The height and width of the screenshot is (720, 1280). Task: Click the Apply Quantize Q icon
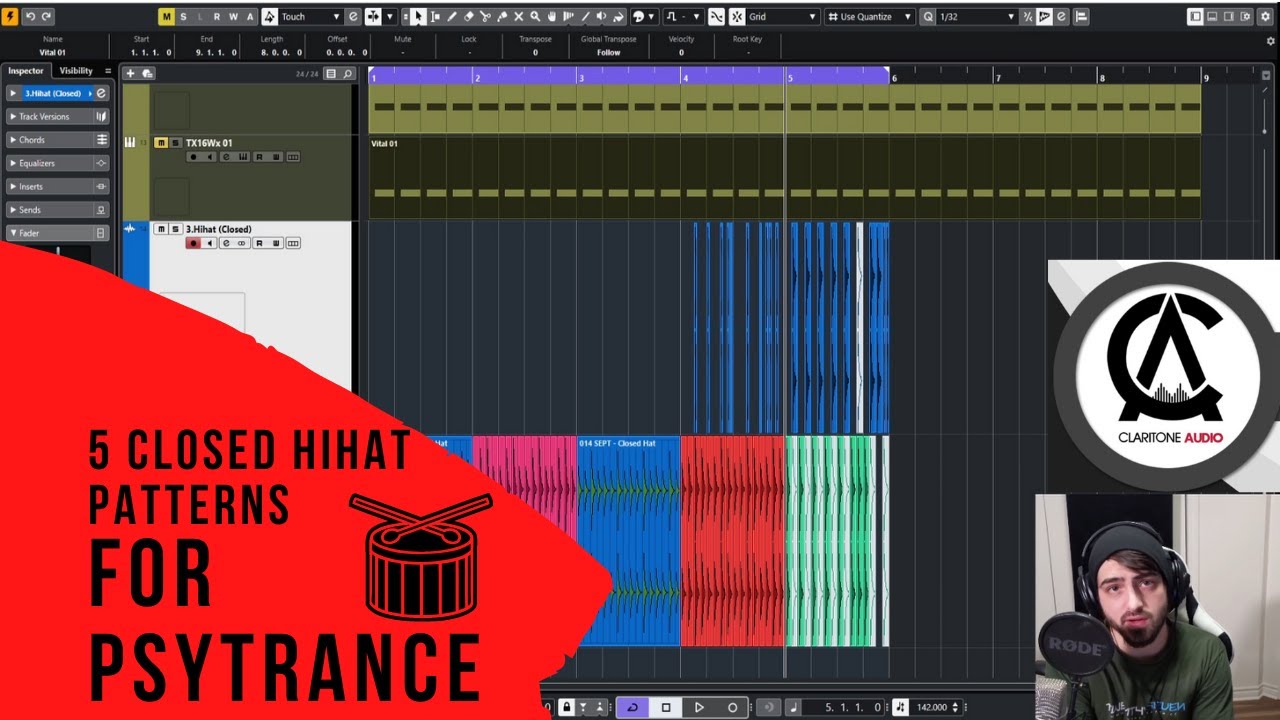pos(928,17)
